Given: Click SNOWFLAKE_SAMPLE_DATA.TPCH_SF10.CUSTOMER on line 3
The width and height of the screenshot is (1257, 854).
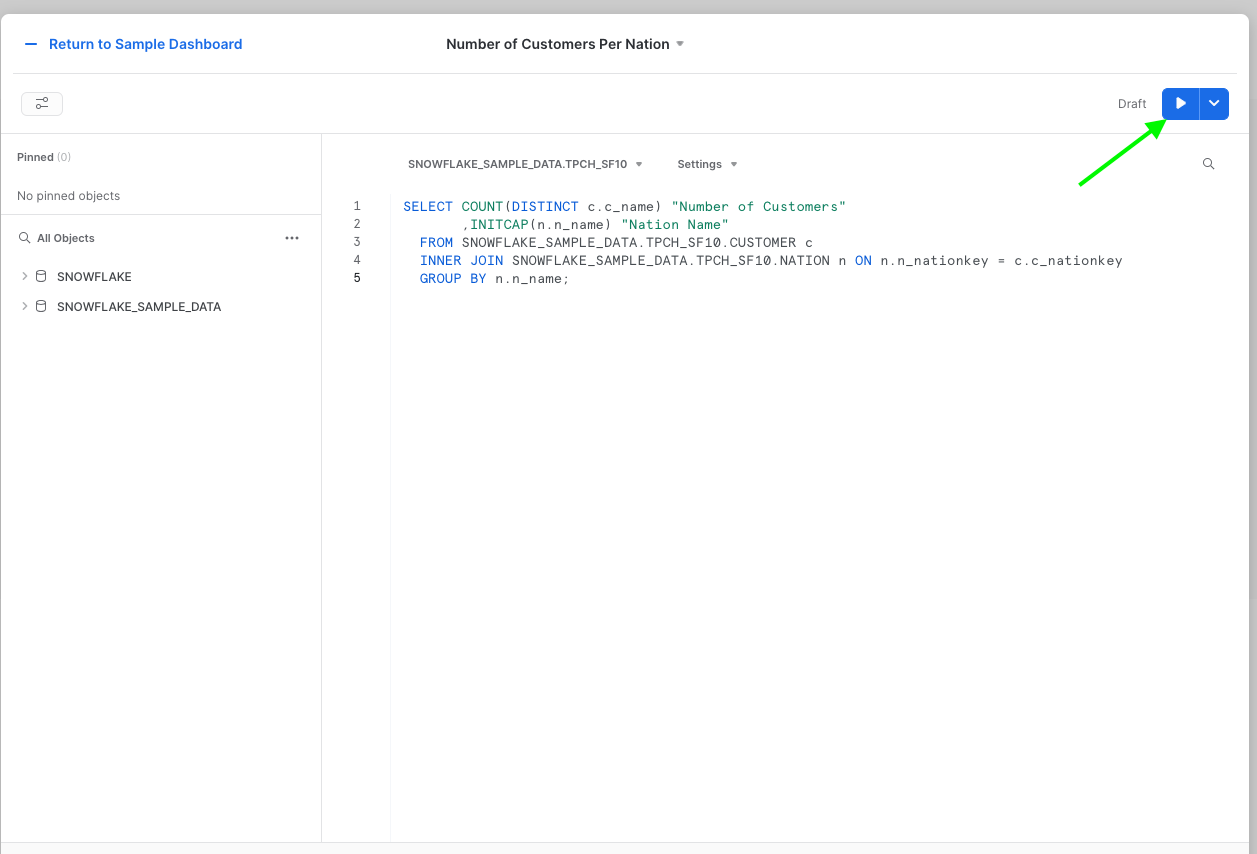Looking at the screenshot, I should pyautogui.click(x=629, y=242).
